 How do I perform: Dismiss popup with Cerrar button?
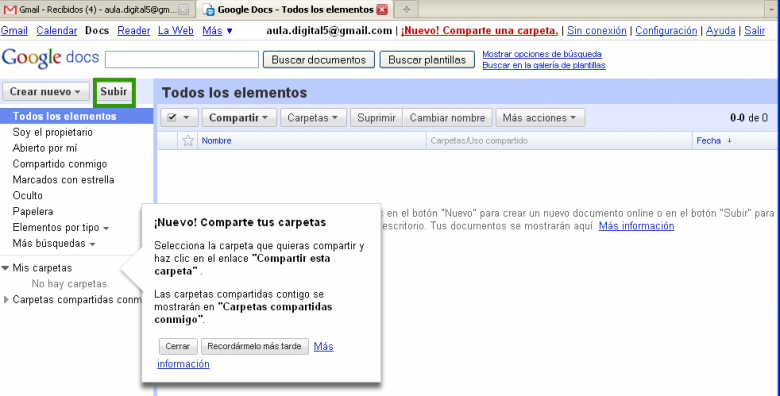178,346
